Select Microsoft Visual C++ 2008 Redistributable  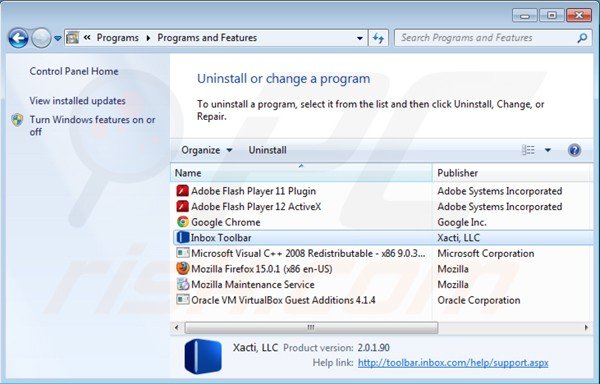pos(308,253)
